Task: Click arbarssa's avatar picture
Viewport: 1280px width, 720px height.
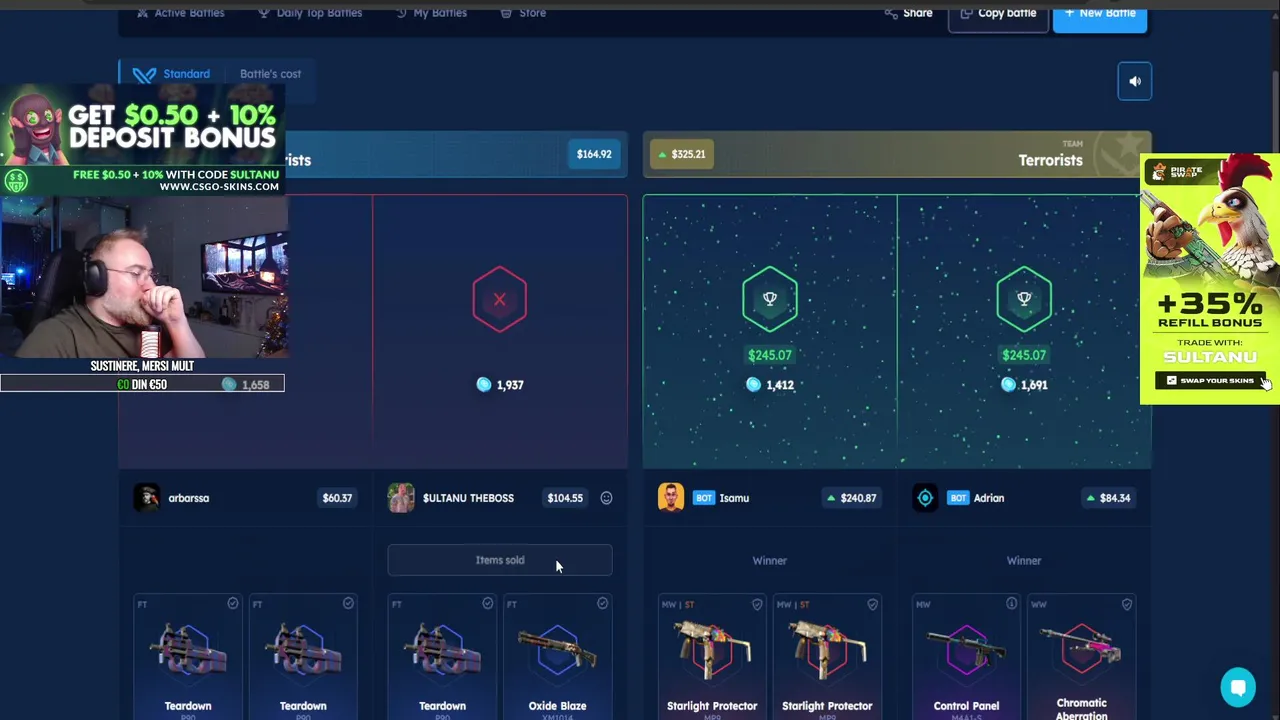Action: [147, 498]
